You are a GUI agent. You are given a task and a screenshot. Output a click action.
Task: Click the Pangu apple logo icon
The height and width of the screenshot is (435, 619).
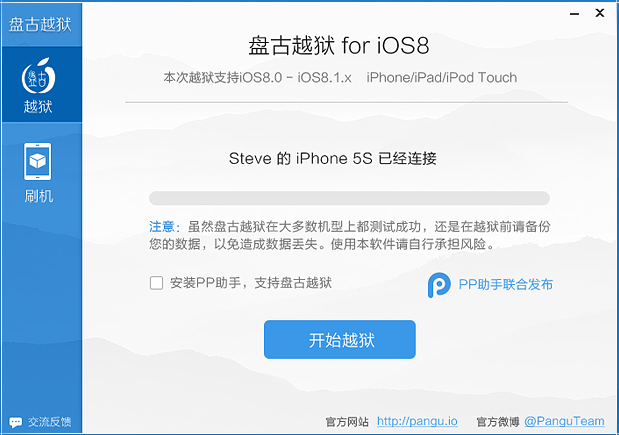pos(38,76)
